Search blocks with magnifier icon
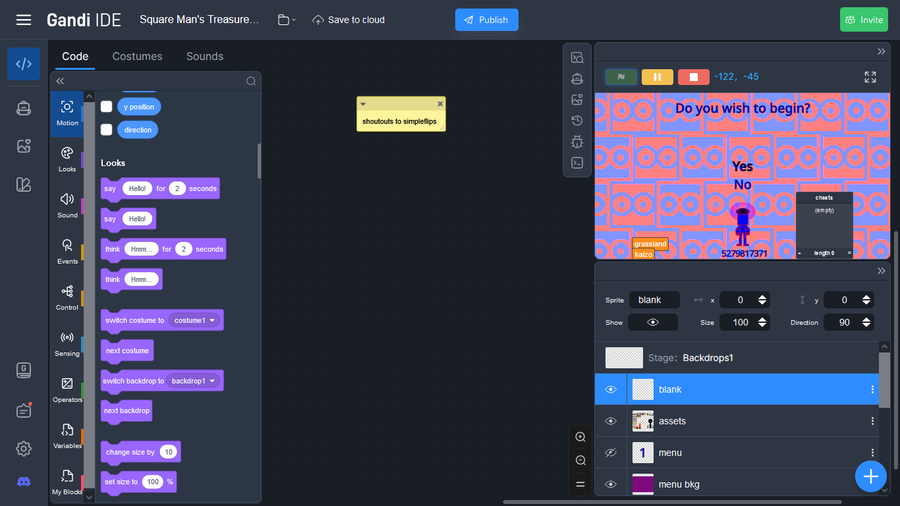The width and height of the screenshot is (900, 506). [x=251, y=81]
